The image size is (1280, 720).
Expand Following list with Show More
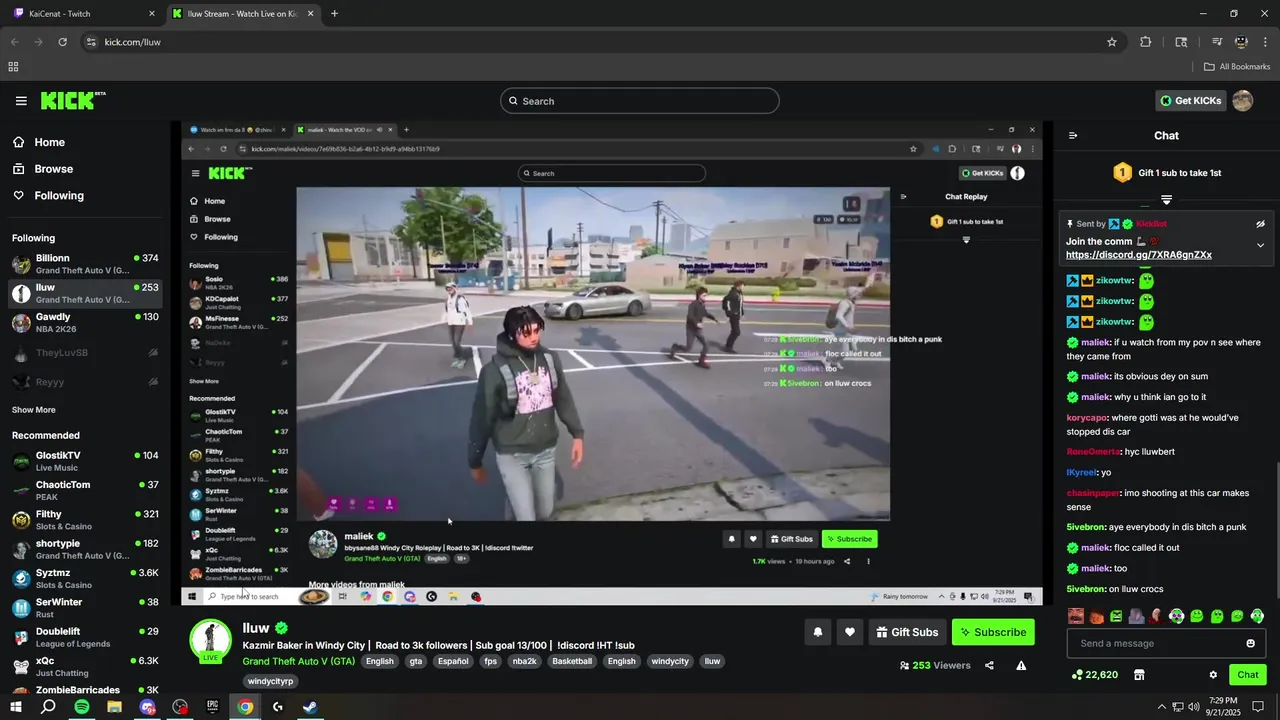34,410
